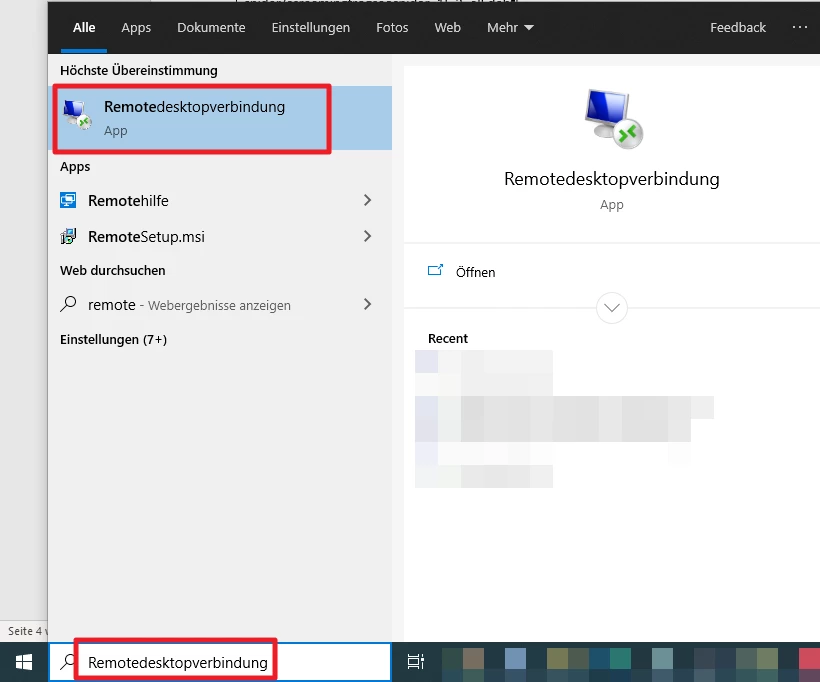Expand the remote web results arrow

point(367,305)
